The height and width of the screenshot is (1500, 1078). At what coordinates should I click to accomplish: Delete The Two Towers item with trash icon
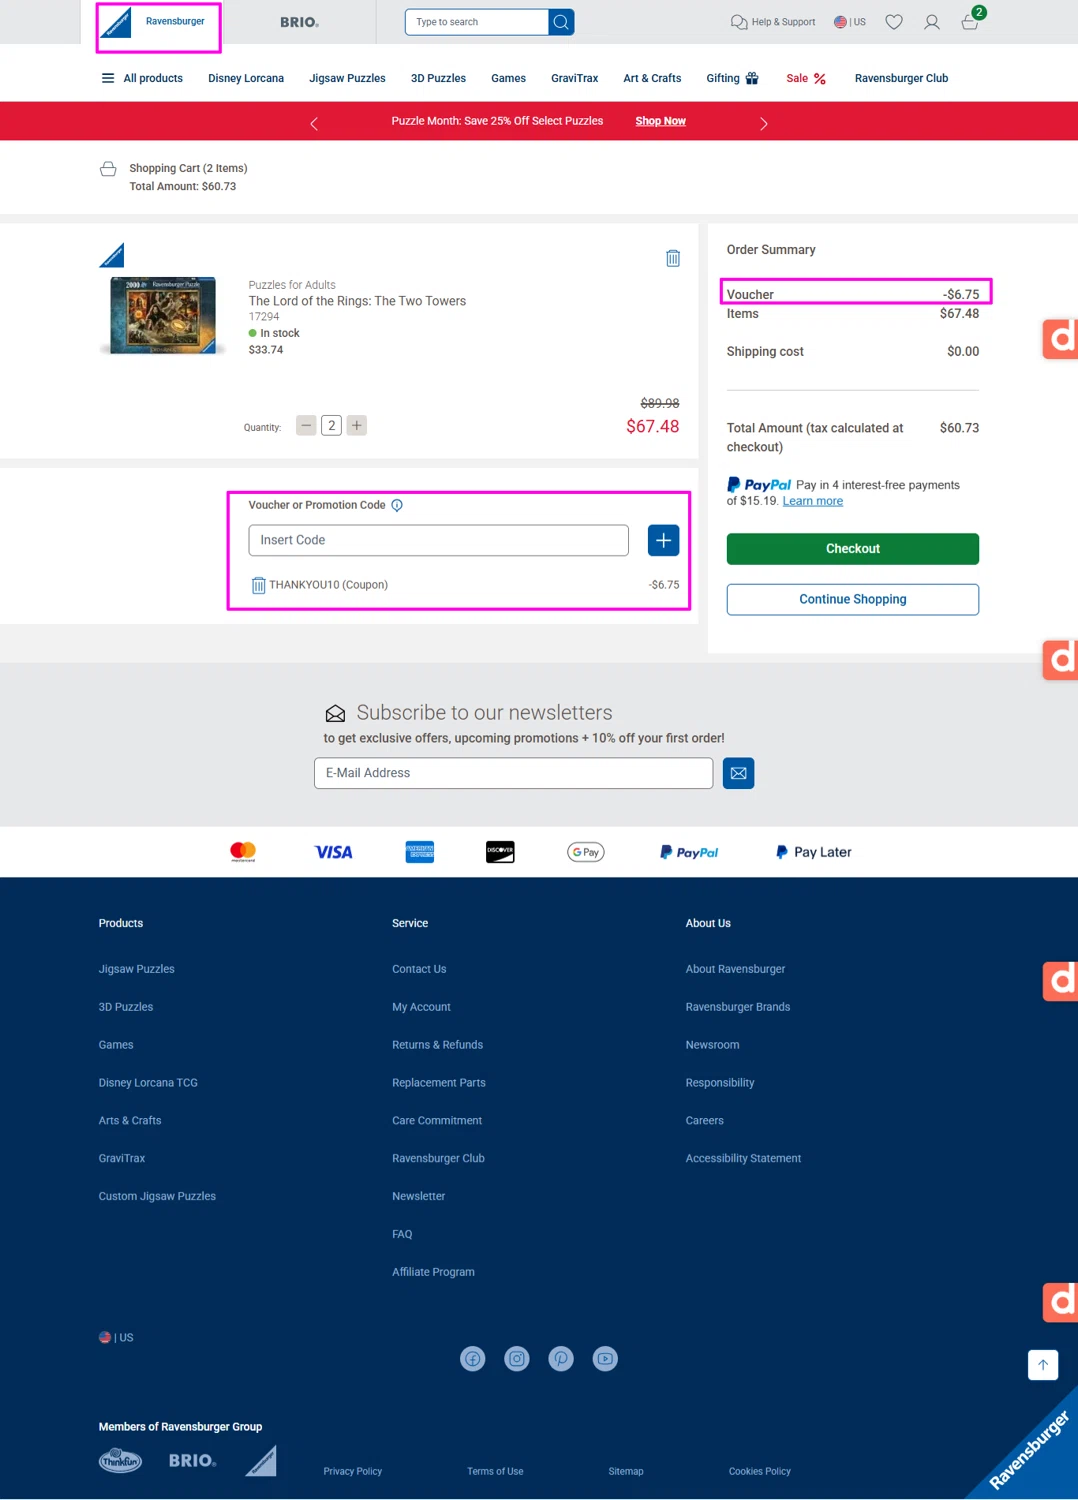click(x=673, y=258)
